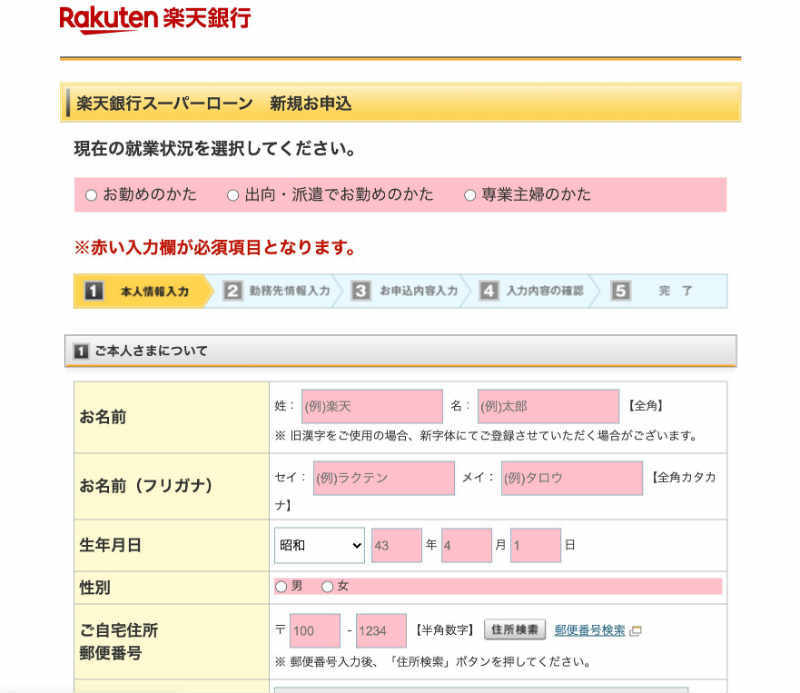Select the お勤めのかた radio button

coord(91,195)
